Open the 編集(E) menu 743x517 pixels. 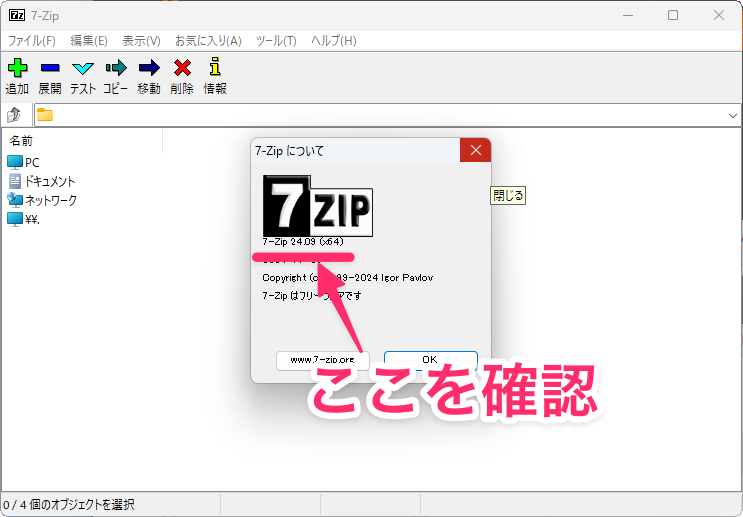(x=89, y=41)
